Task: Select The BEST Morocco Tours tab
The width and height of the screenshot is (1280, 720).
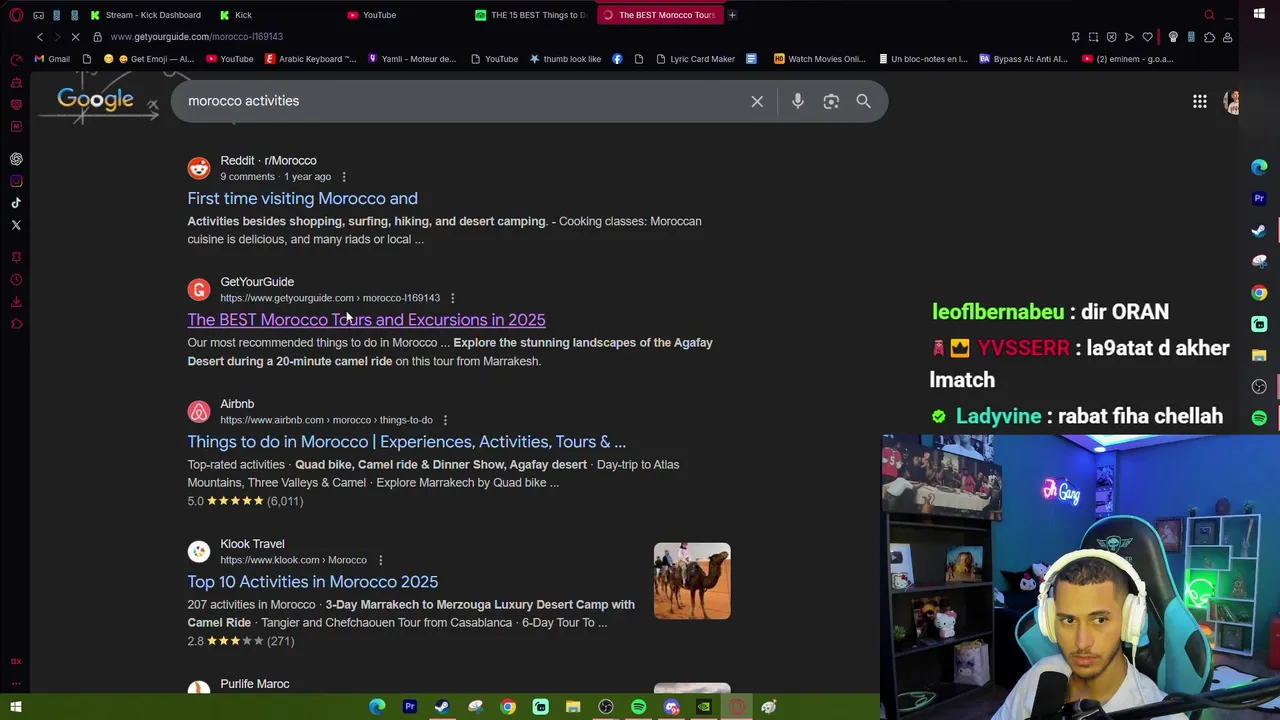Action: point(660,15)
